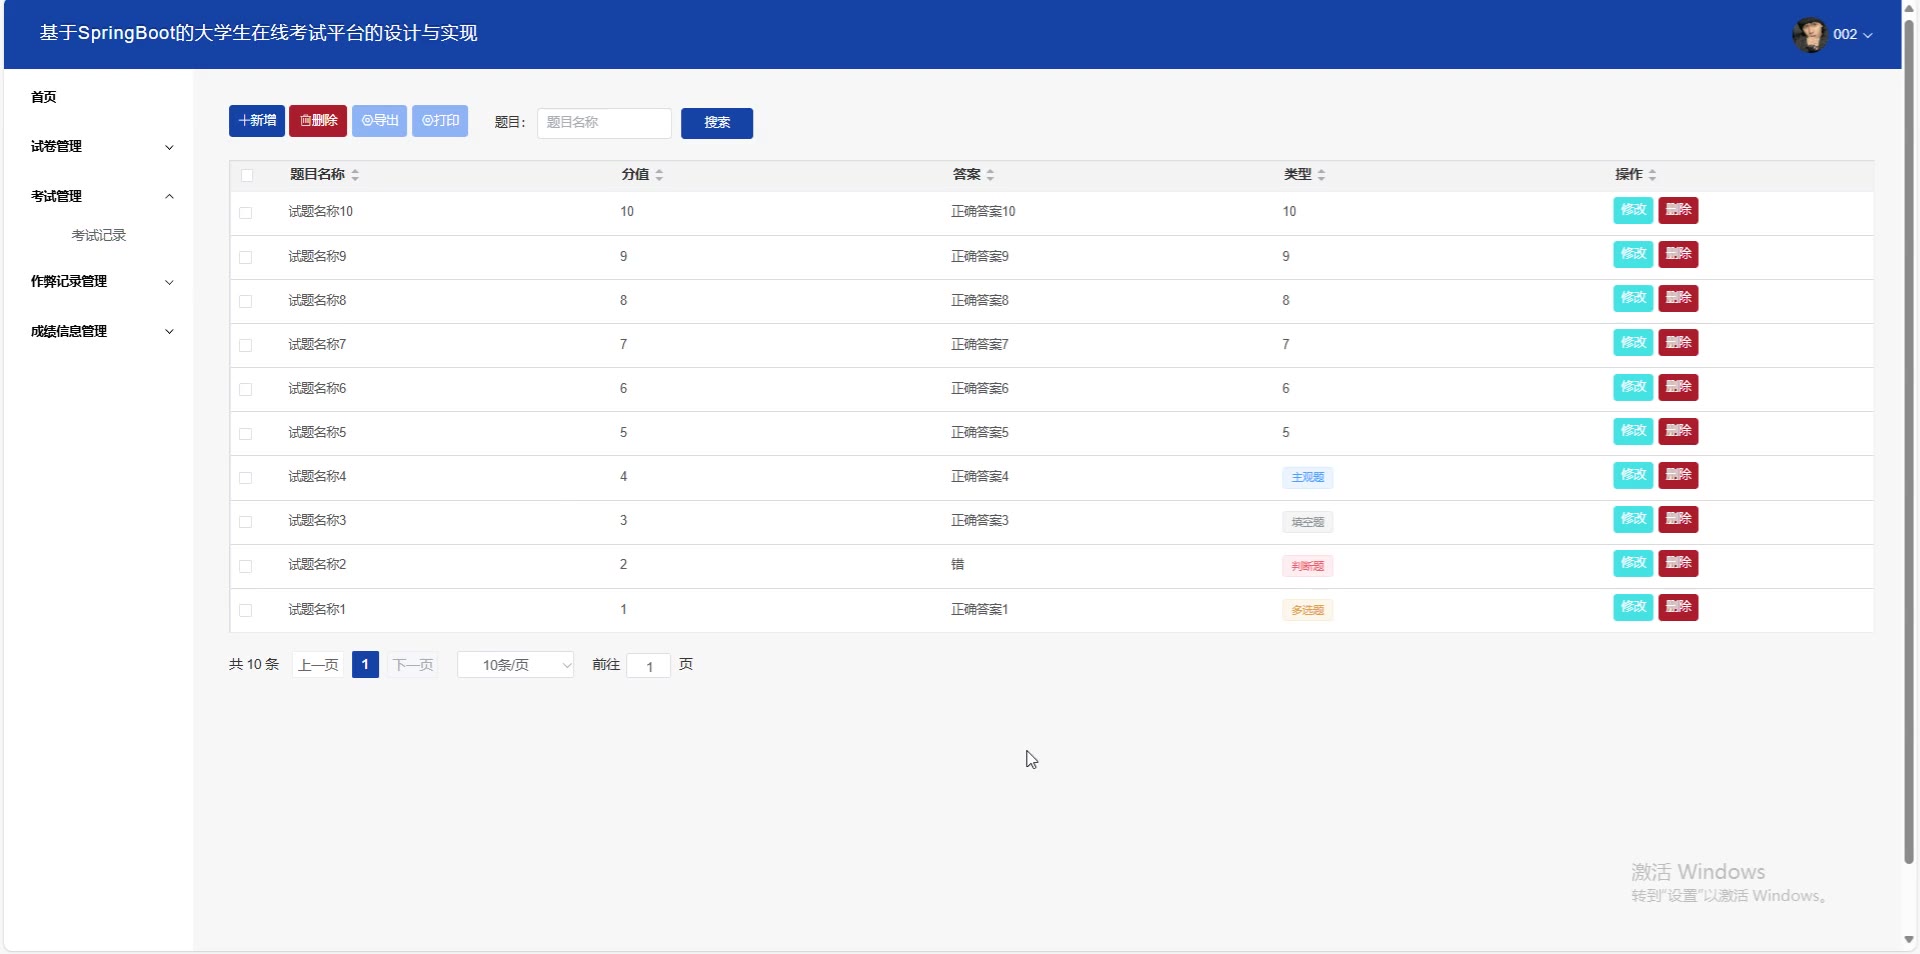Select the checkbox for 试题名称5 row
The image size is (1920, 954).
click(246, 434)
